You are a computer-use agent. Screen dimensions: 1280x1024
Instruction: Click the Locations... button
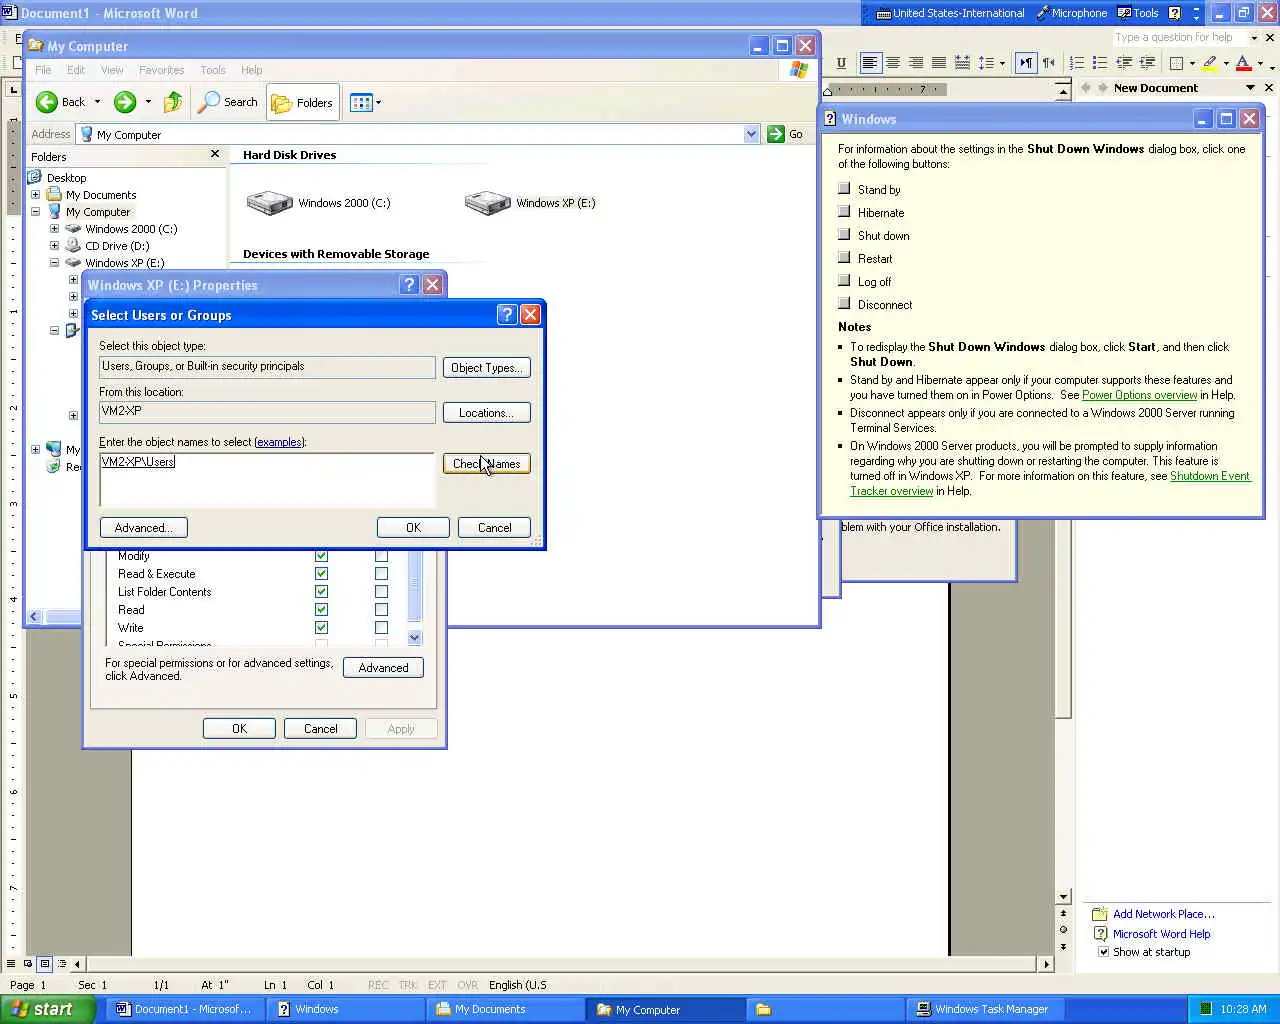click(x=487, y=413)
